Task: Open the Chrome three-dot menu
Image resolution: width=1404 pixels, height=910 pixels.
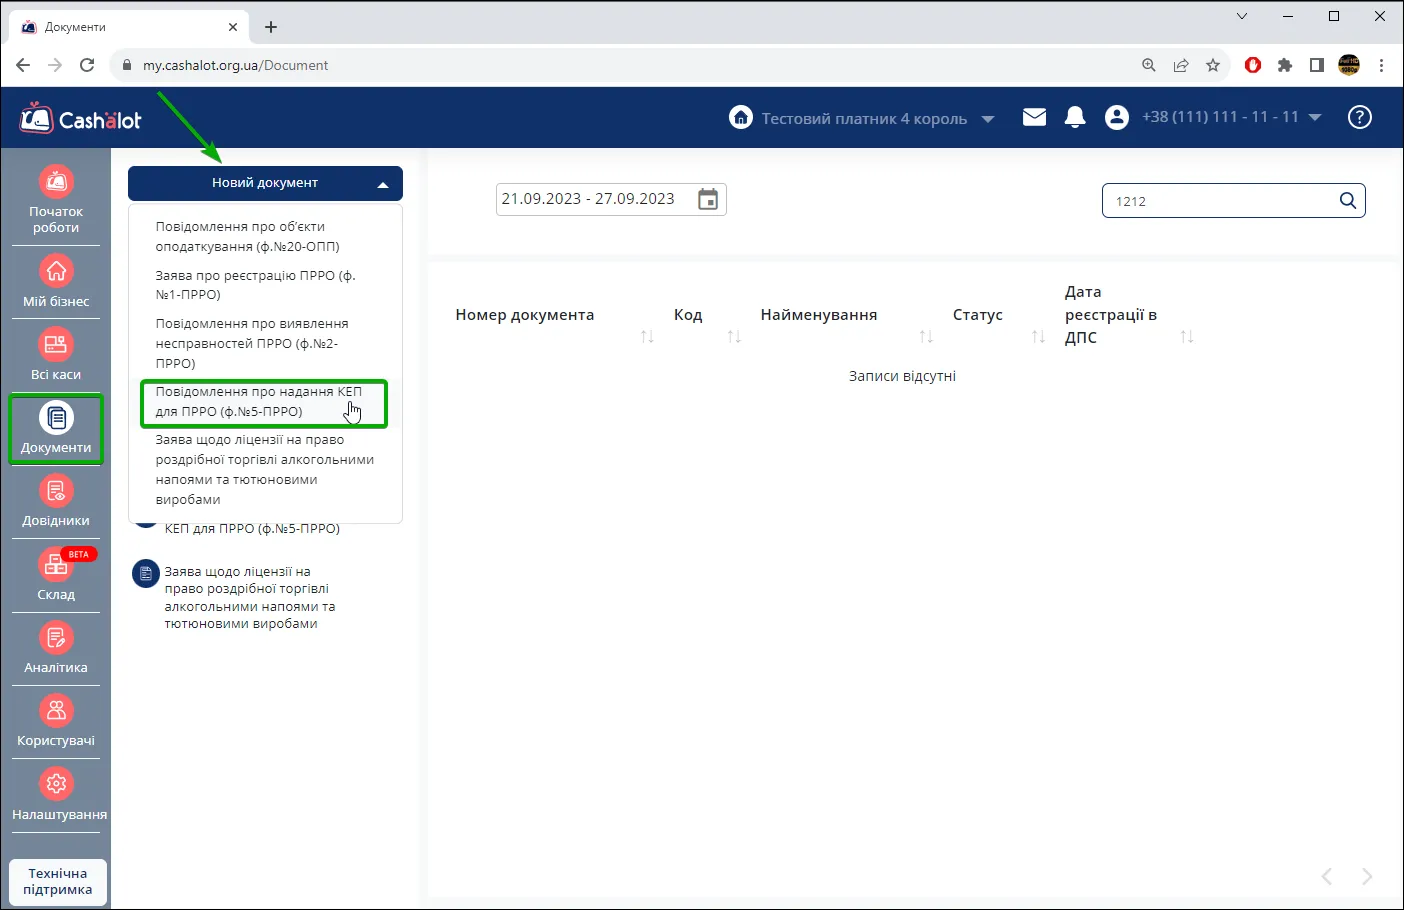Action: [x=1381, y=65]
